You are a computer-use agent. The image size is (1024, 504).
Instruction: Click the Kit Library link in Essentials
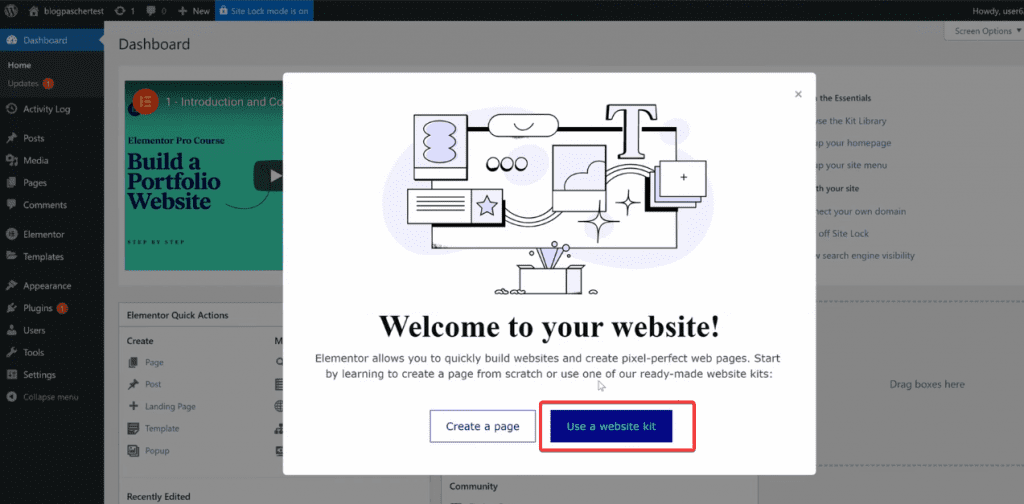(x=851, y=121)
